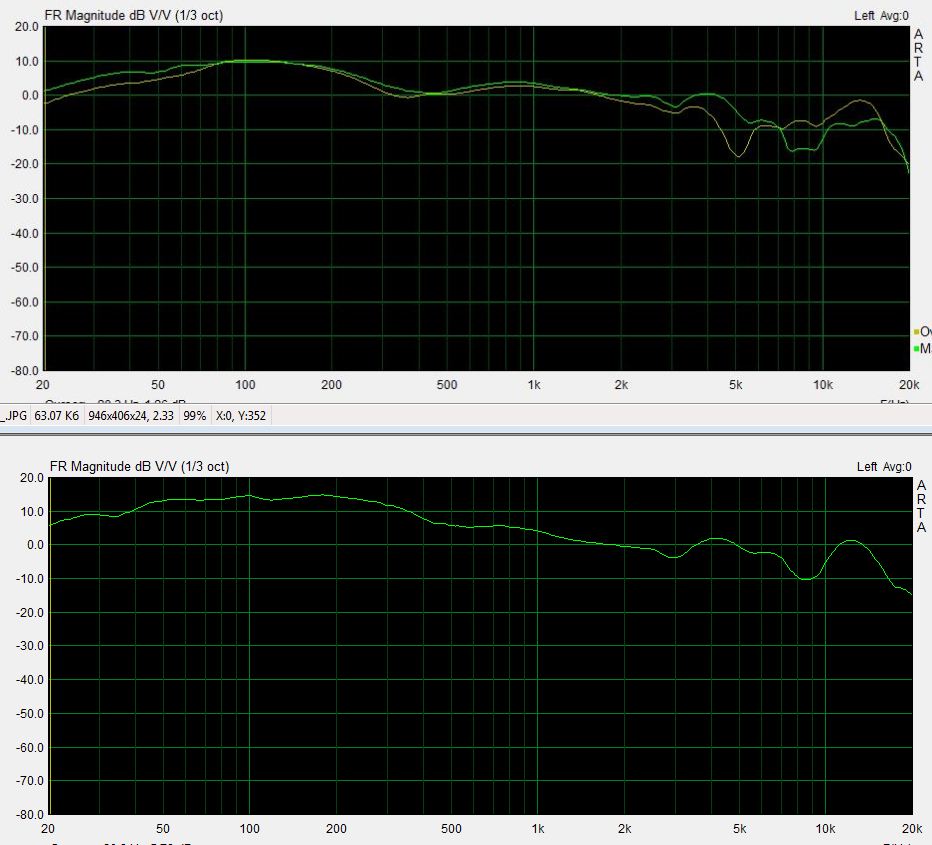Click the vertical 'ARTA' text beside the upper graph
The image size is (932, 845).
click(x=919, y=55)
